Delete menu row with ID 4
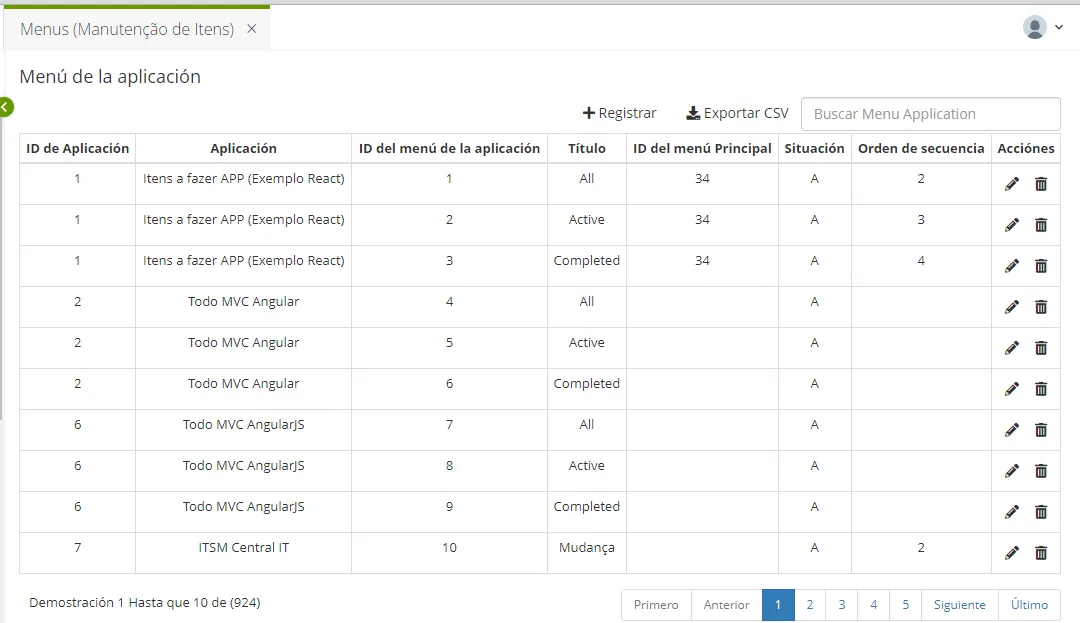 1041,307
